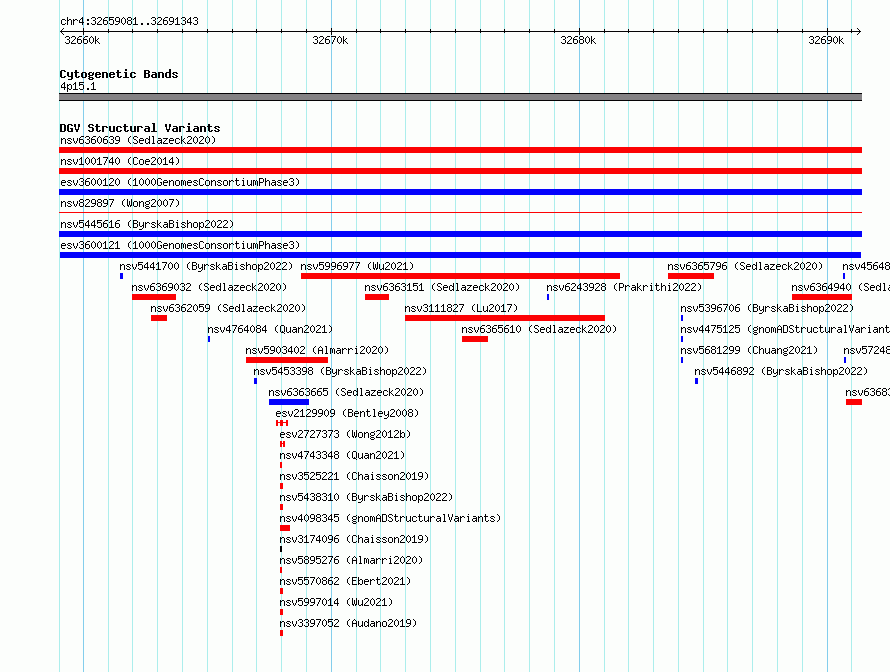The image size is (890, 672).
Task: Open the nsv6243928 (Prakrithi2022) variant
Action: tap(624, 287)
